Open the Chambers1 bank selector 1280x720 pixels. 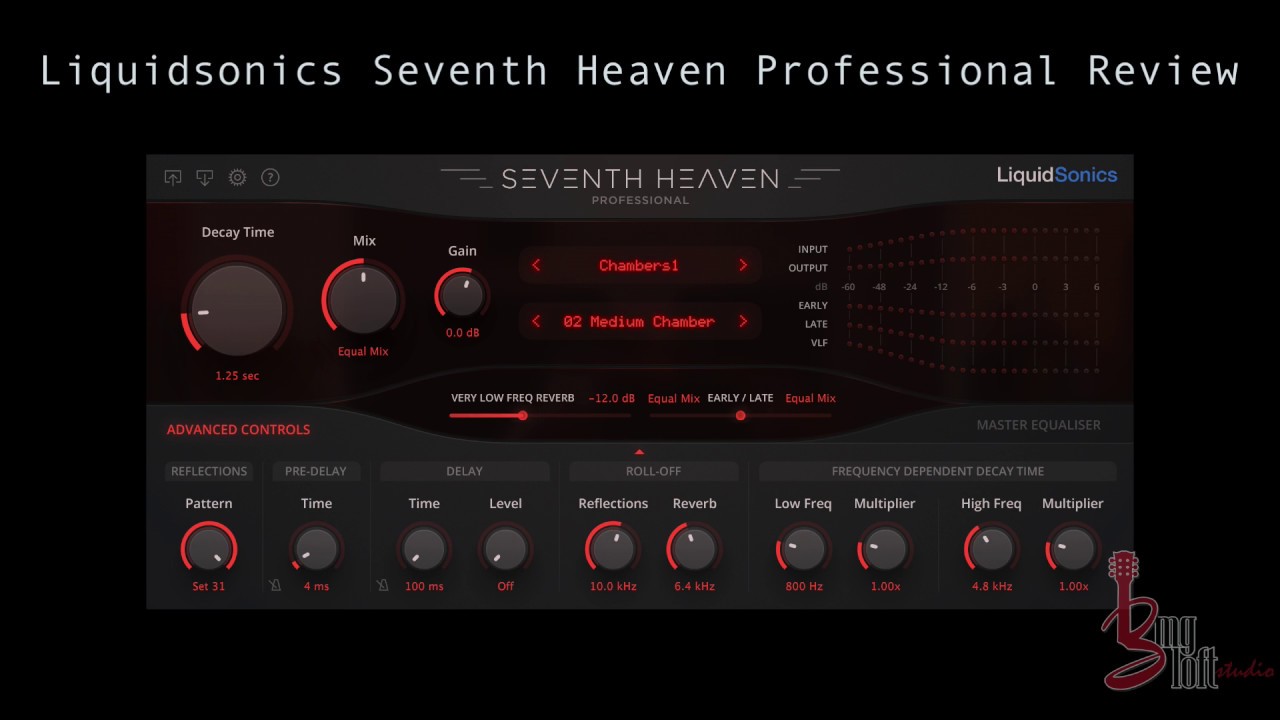click(639, 265)
